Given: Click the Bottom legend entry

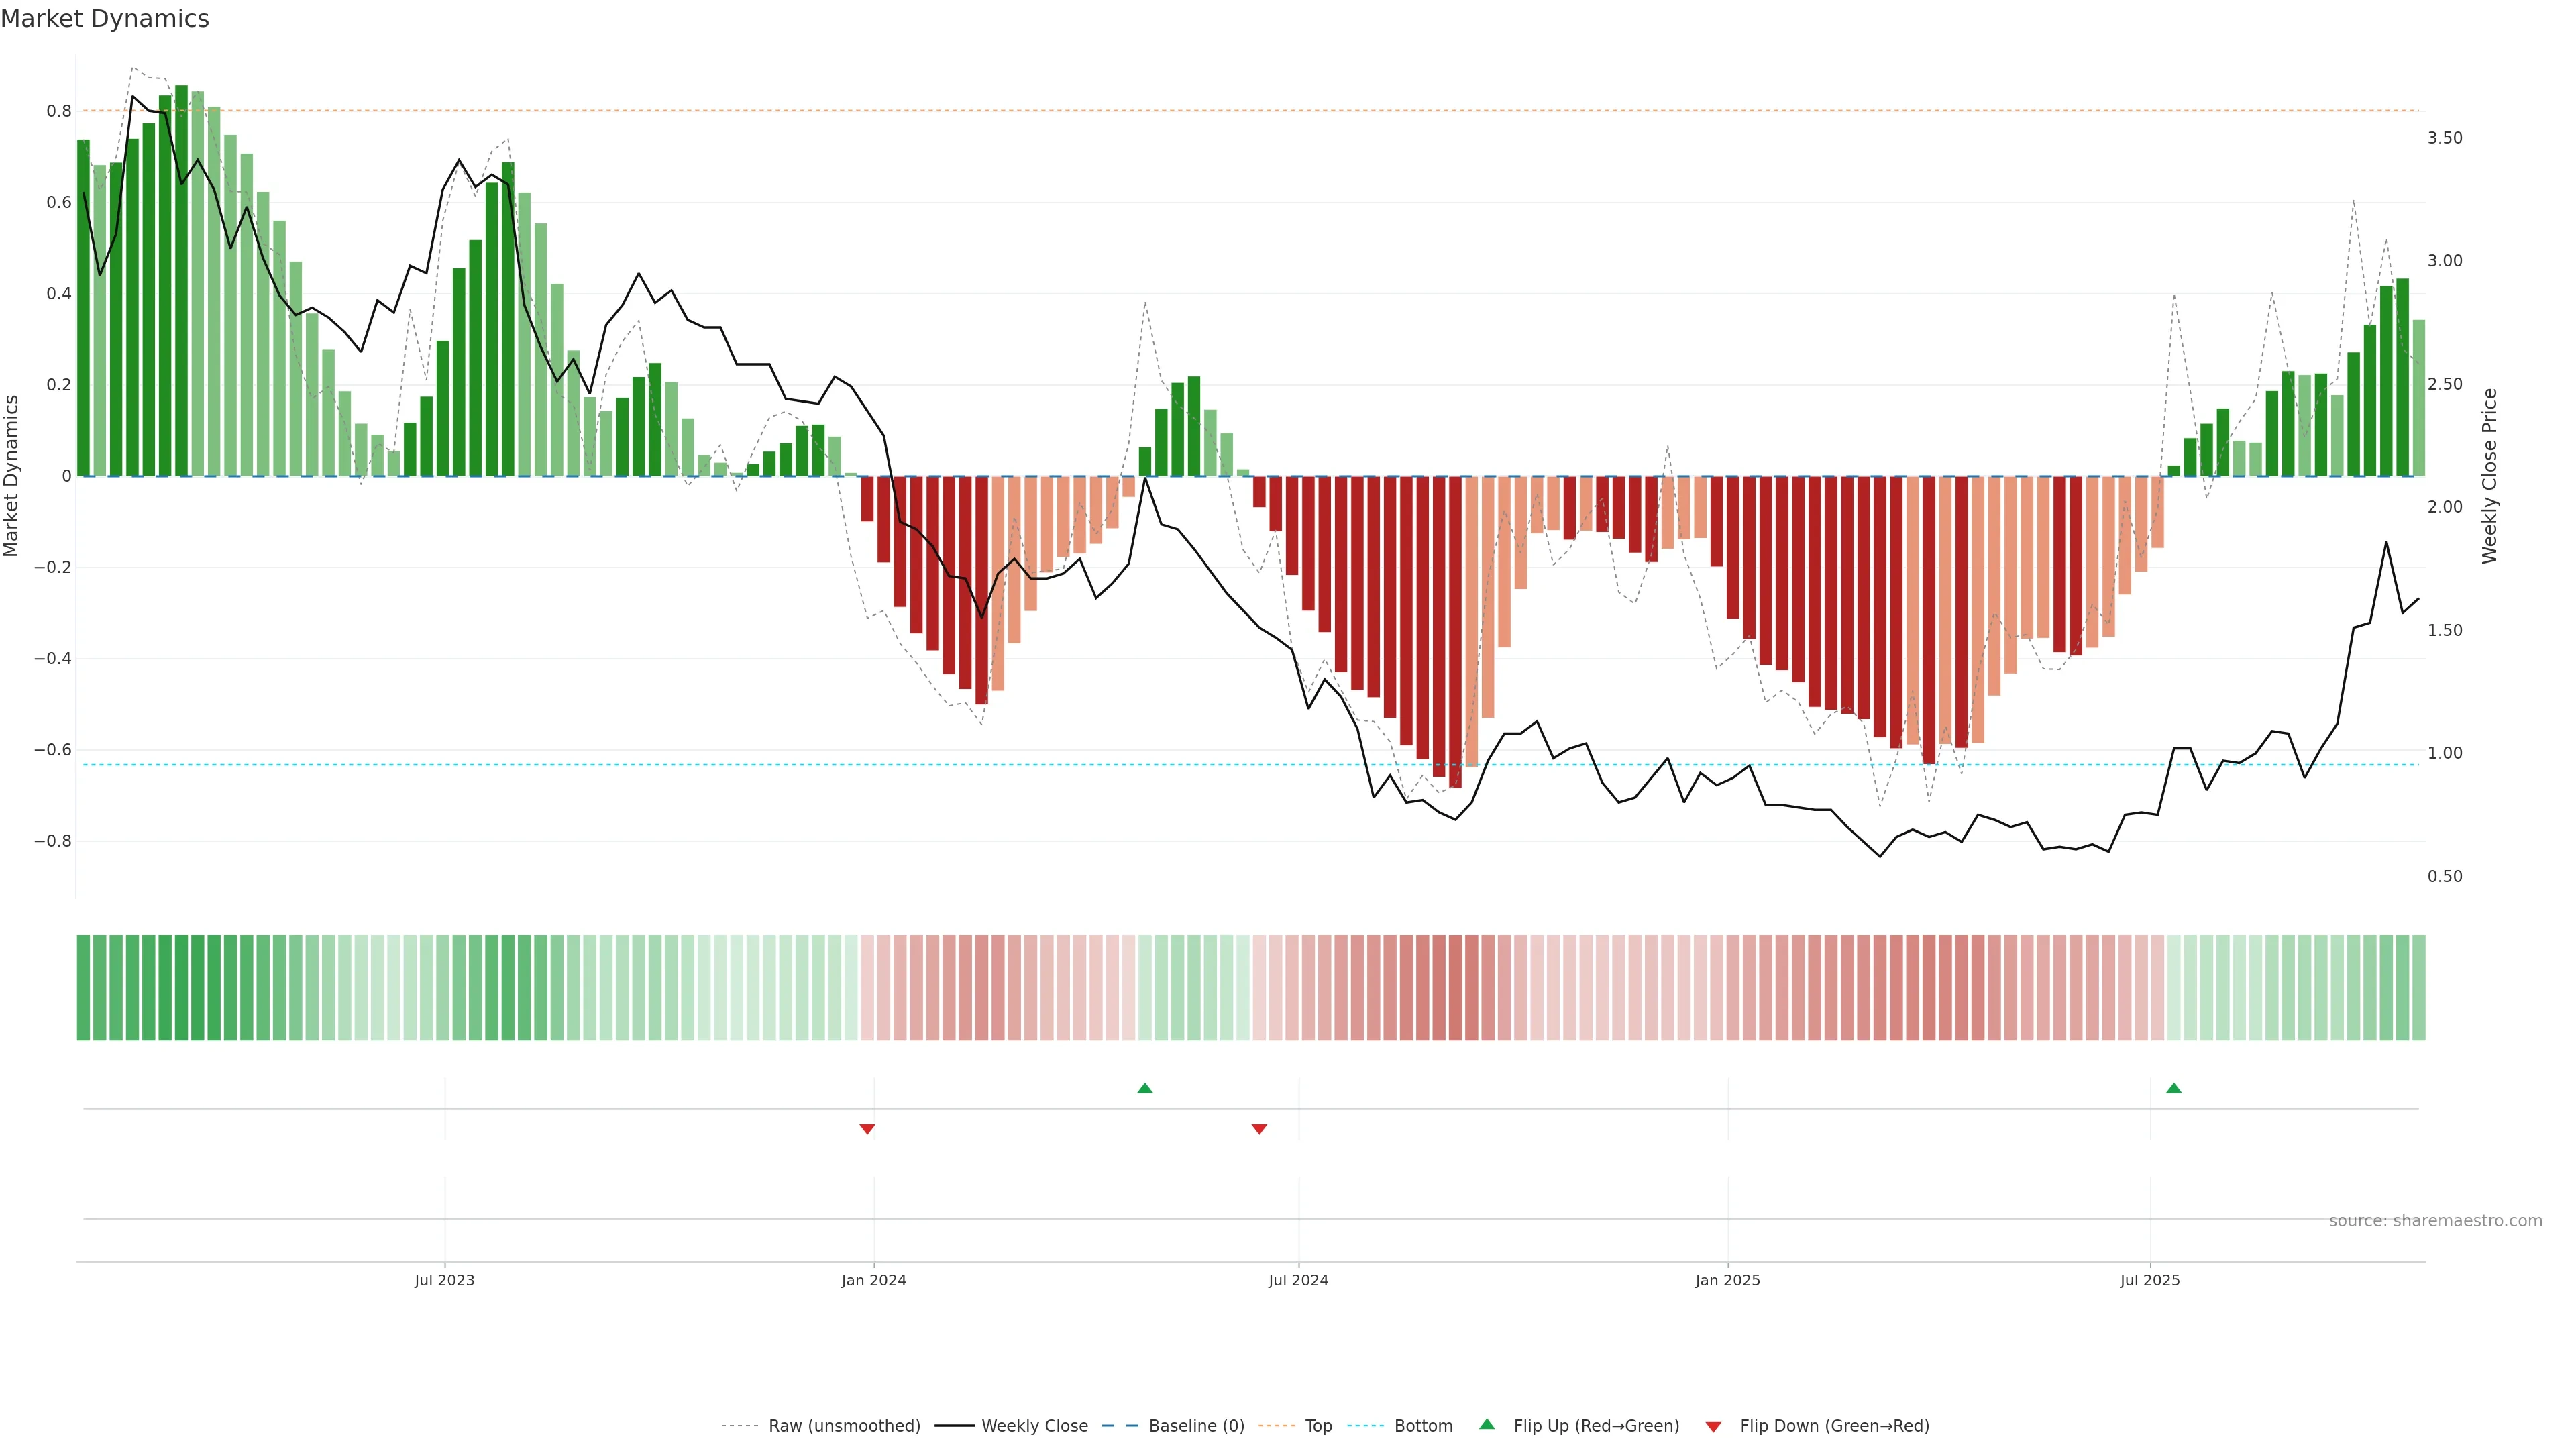Looking at the screenshot, I should point(1423,1426).
